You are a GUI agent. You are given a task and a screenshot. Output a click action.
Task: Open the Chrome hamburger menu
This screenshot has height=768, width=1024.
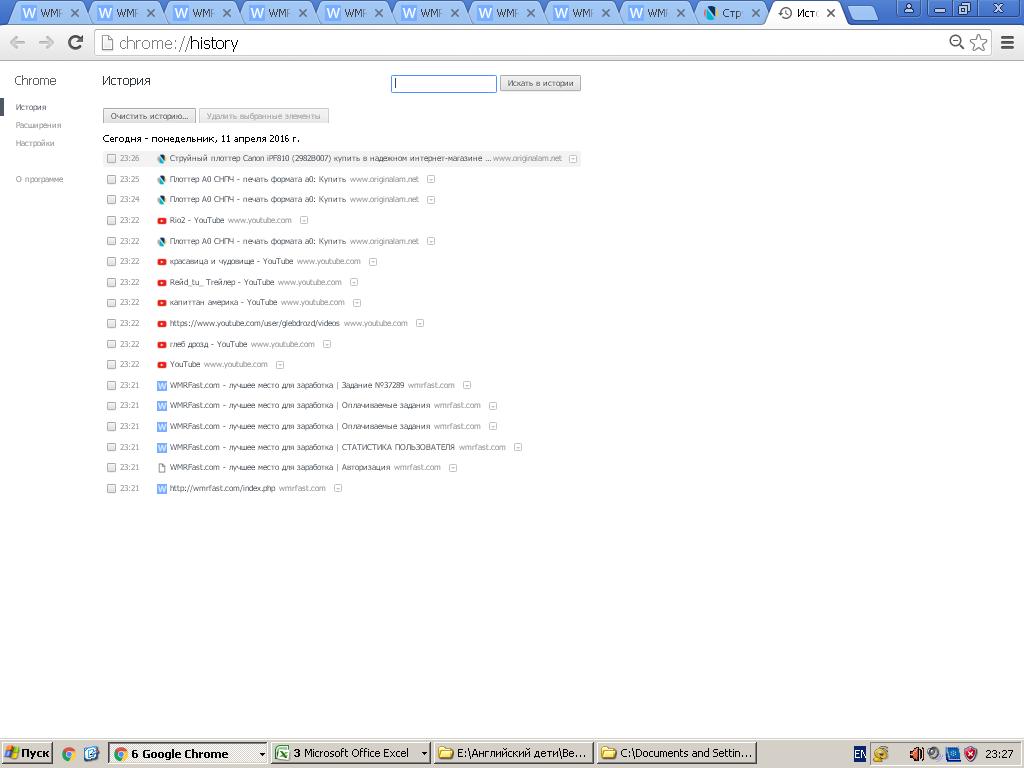pos(1007,42)
